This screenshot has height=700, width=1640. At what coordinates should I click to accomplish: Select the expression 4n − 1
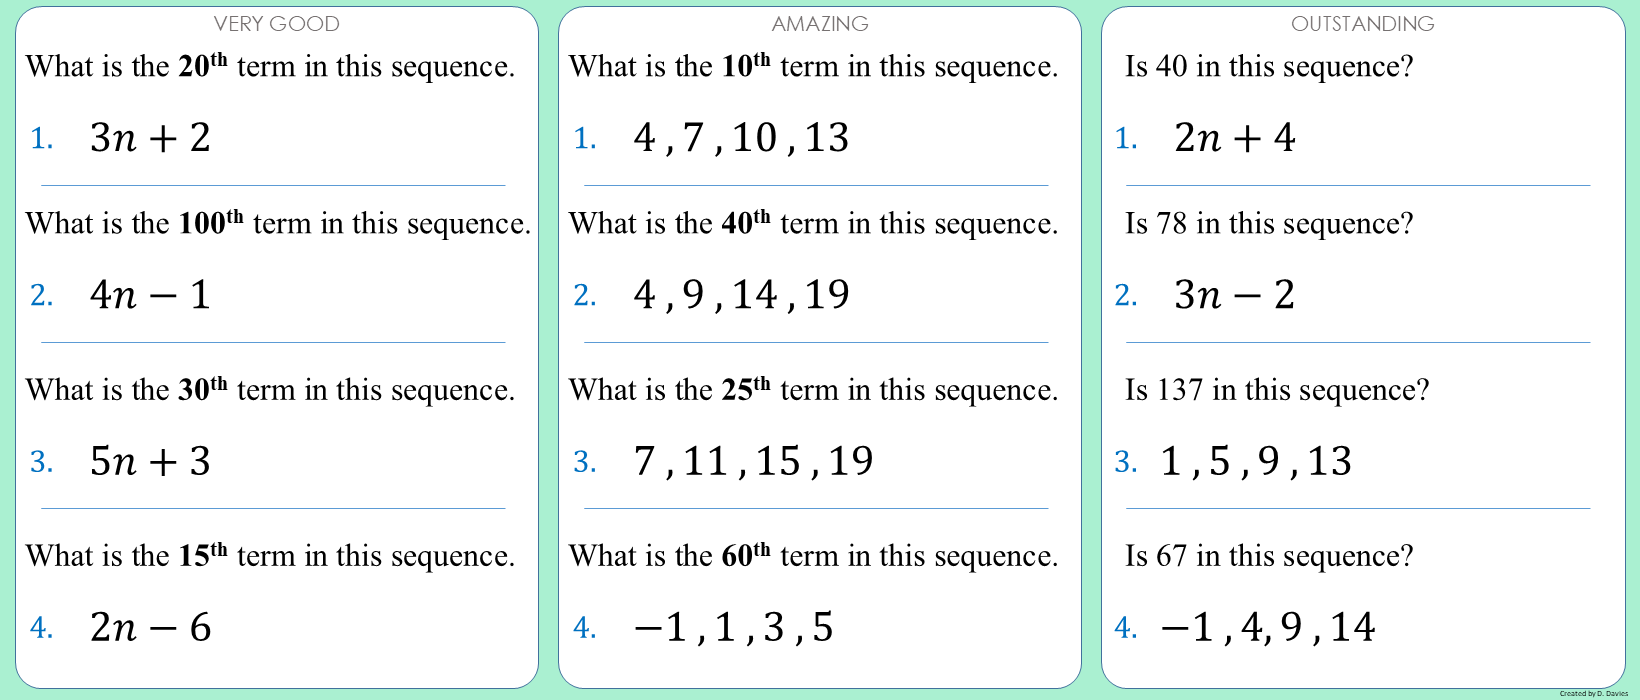point(150,295)
